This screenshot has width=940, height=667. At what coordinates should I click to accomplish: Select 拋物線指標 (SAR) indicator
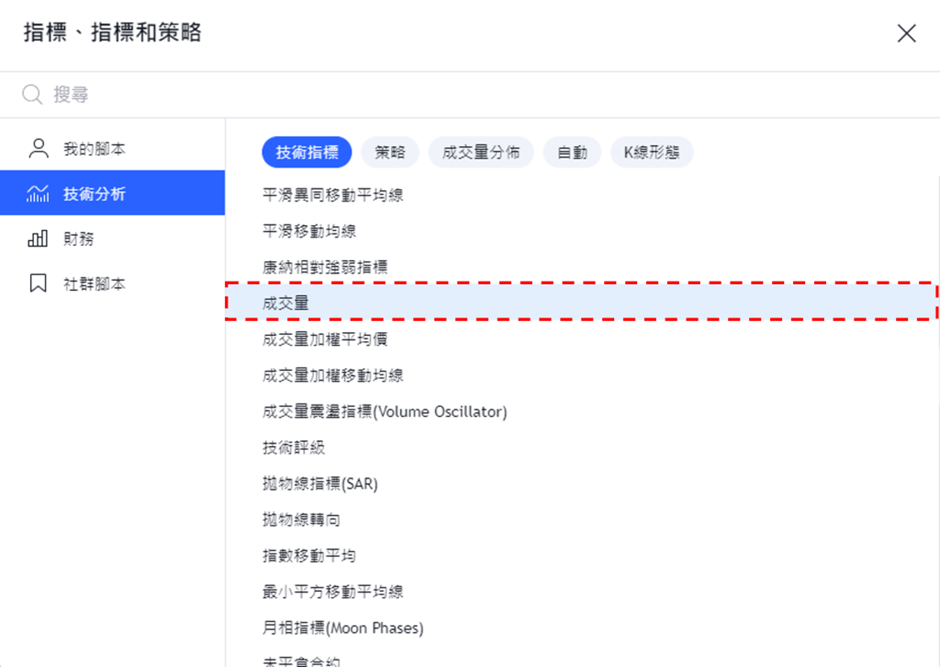point(320,483)
